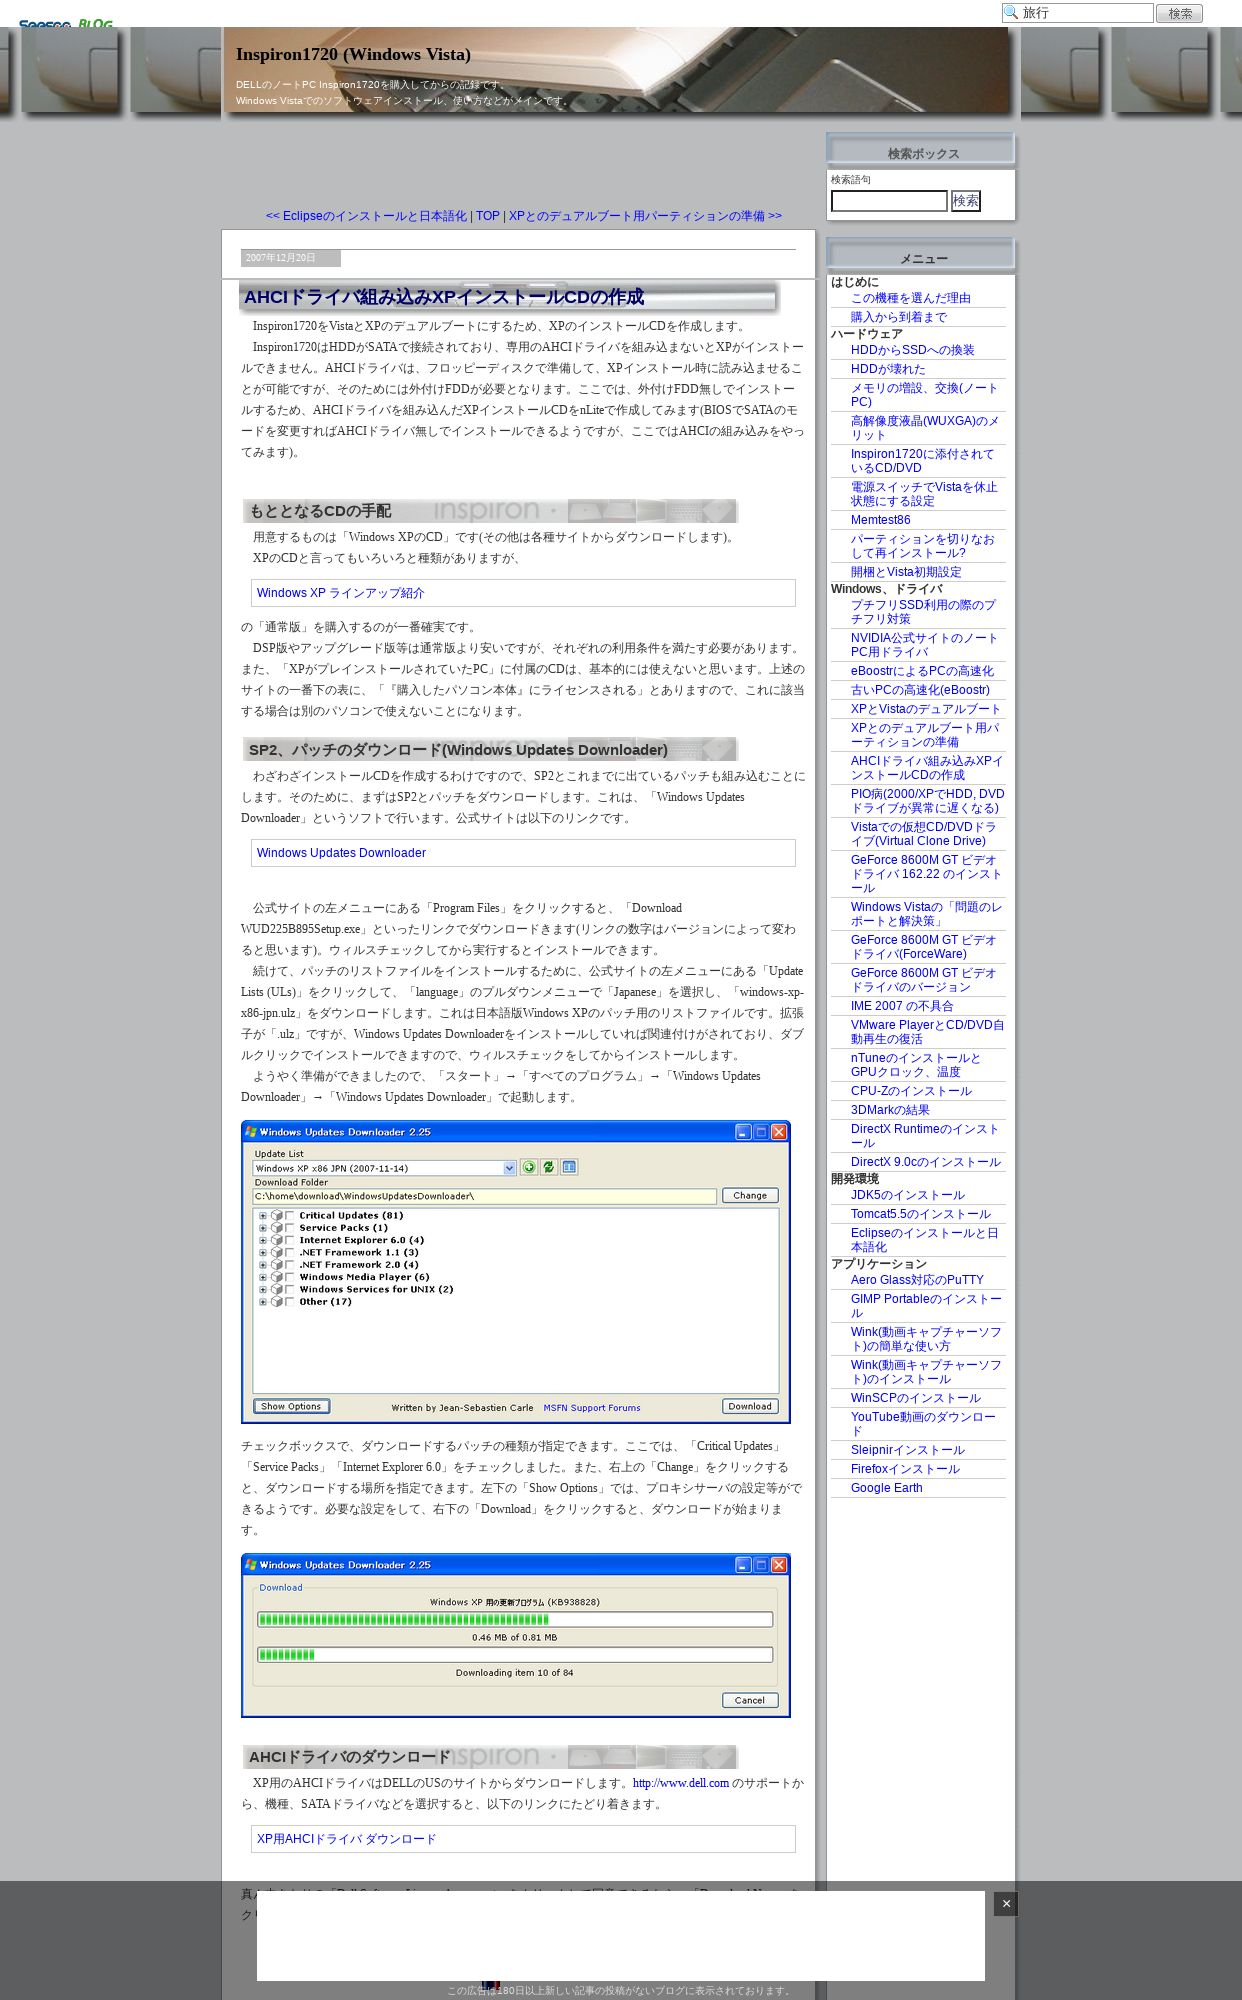Click the package icon beside Critical Updates (81)

point(276,1216)
